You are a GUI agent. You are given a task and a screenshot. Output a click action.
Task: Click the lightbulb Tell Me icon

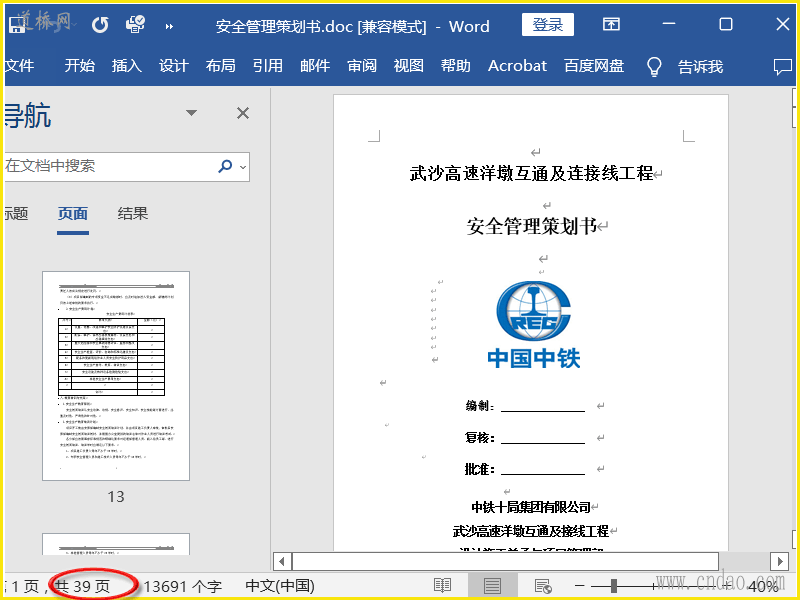(x=654, y=66)
